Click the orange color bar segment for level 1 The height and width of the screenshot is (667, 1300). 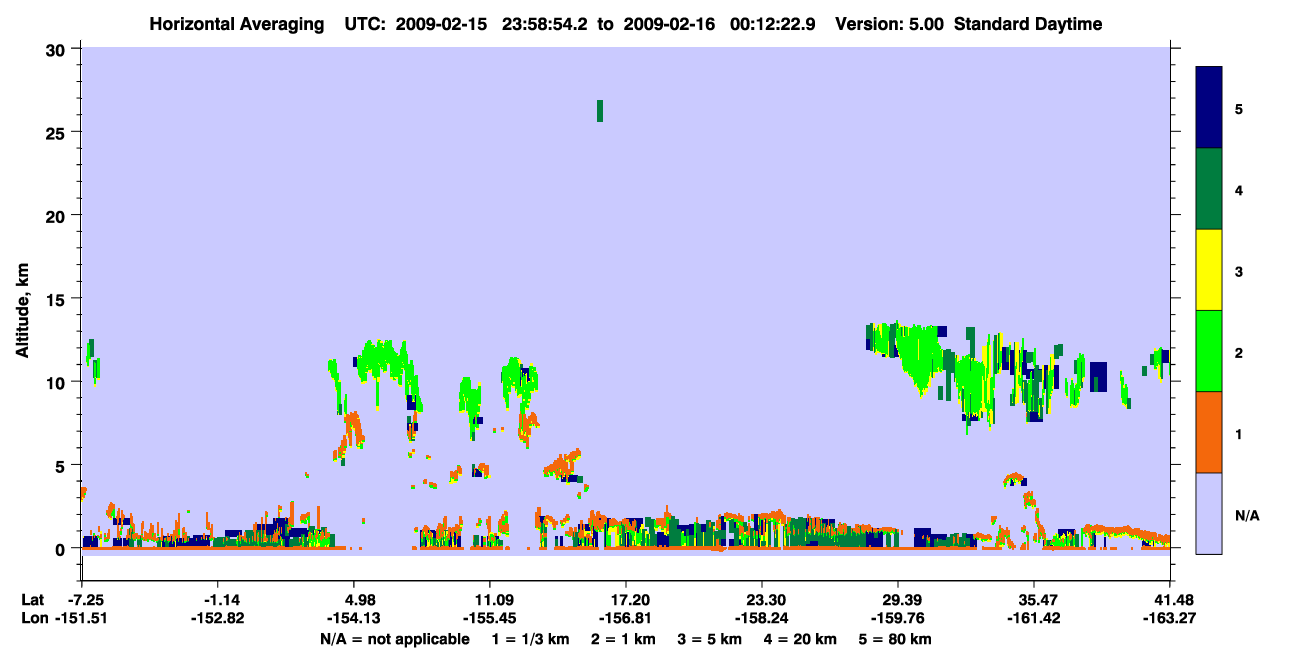point(1209,432)
